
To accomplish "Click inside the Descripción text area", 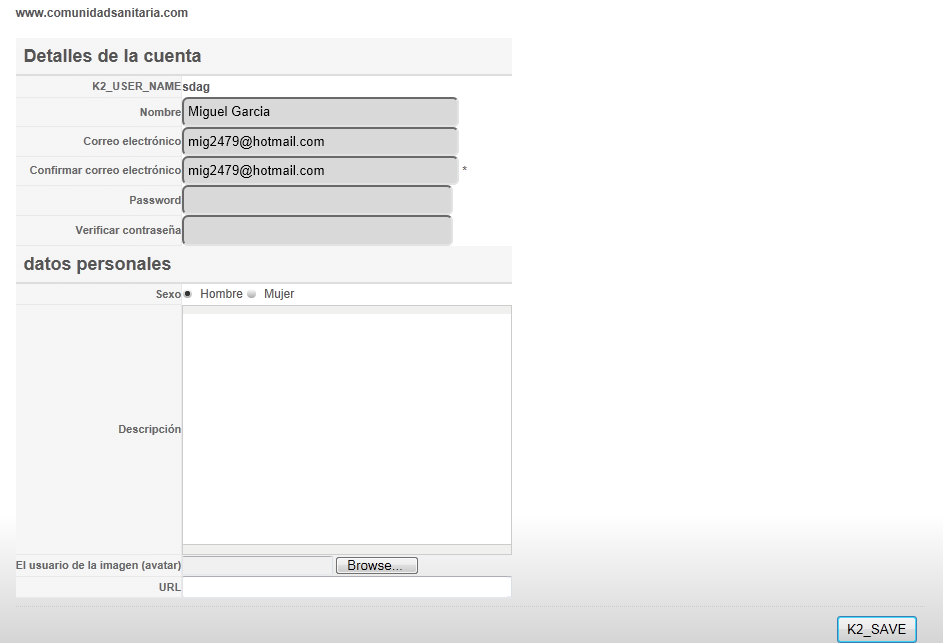I will (347, 429).
